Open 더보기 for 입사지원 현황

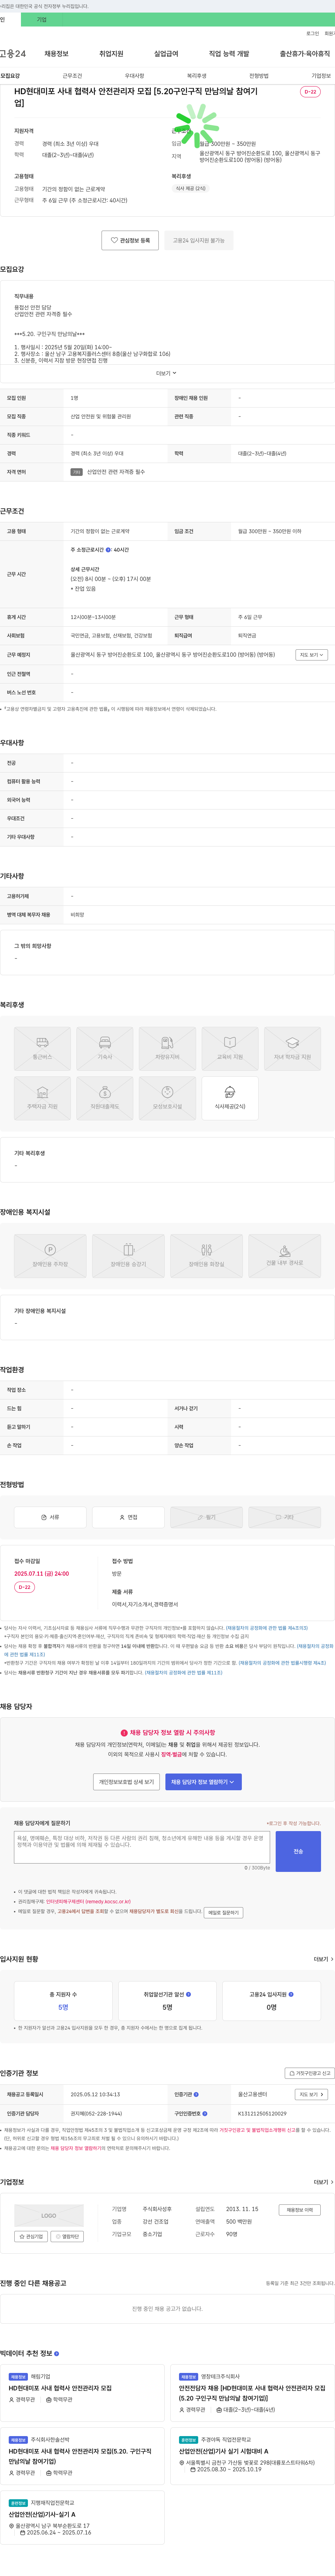click(323, 1959)
